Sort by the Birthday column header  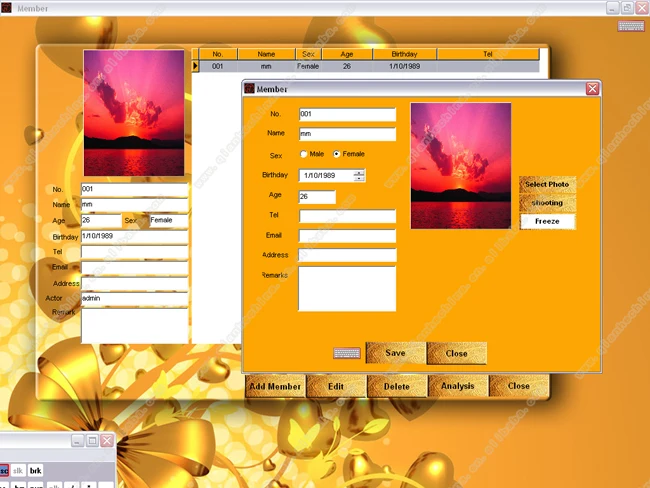click(404, 54)
